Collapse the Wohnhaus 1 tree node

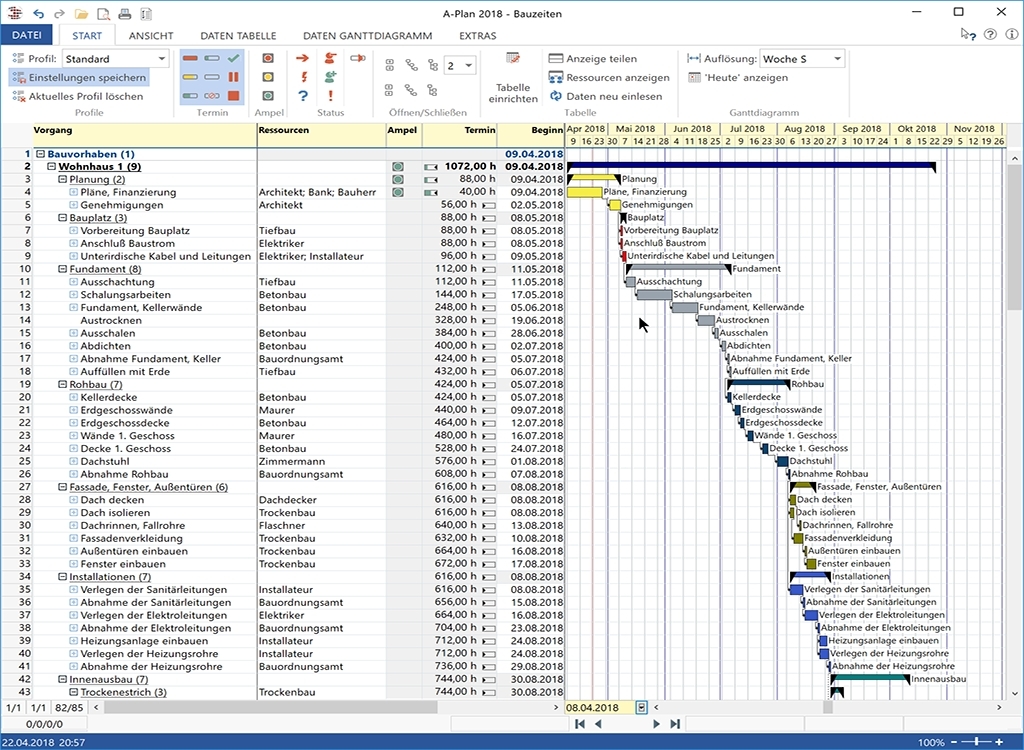[x=51, y=167]
